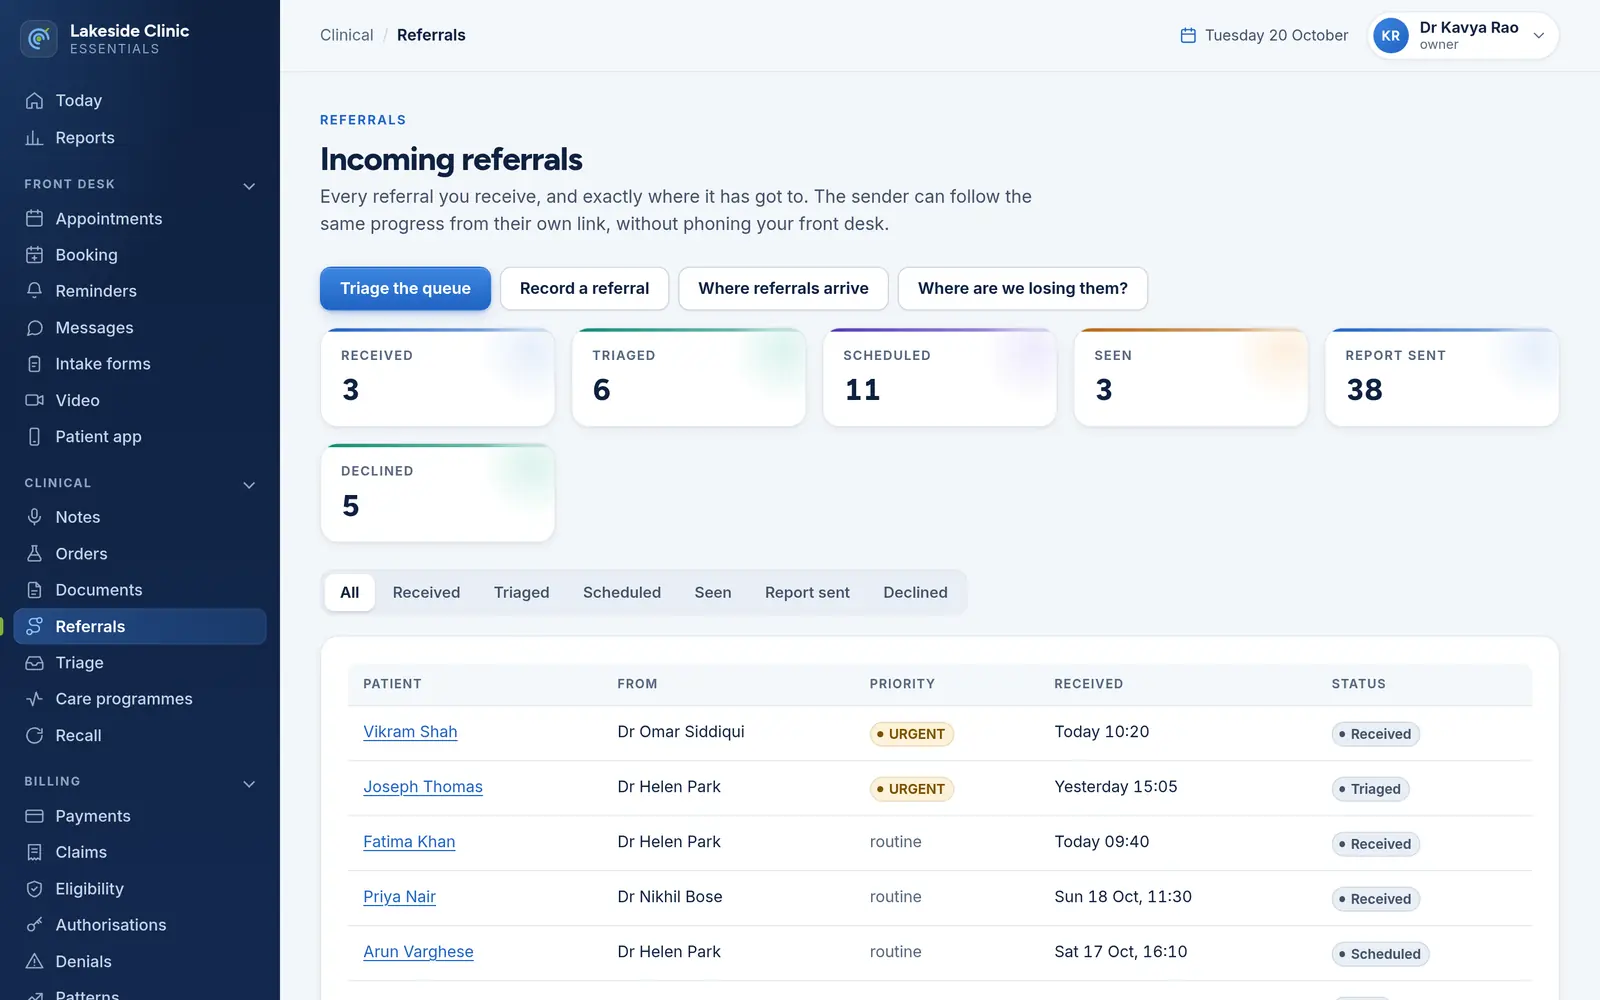Click the Triaged summary card

click(x=689, y=378)
